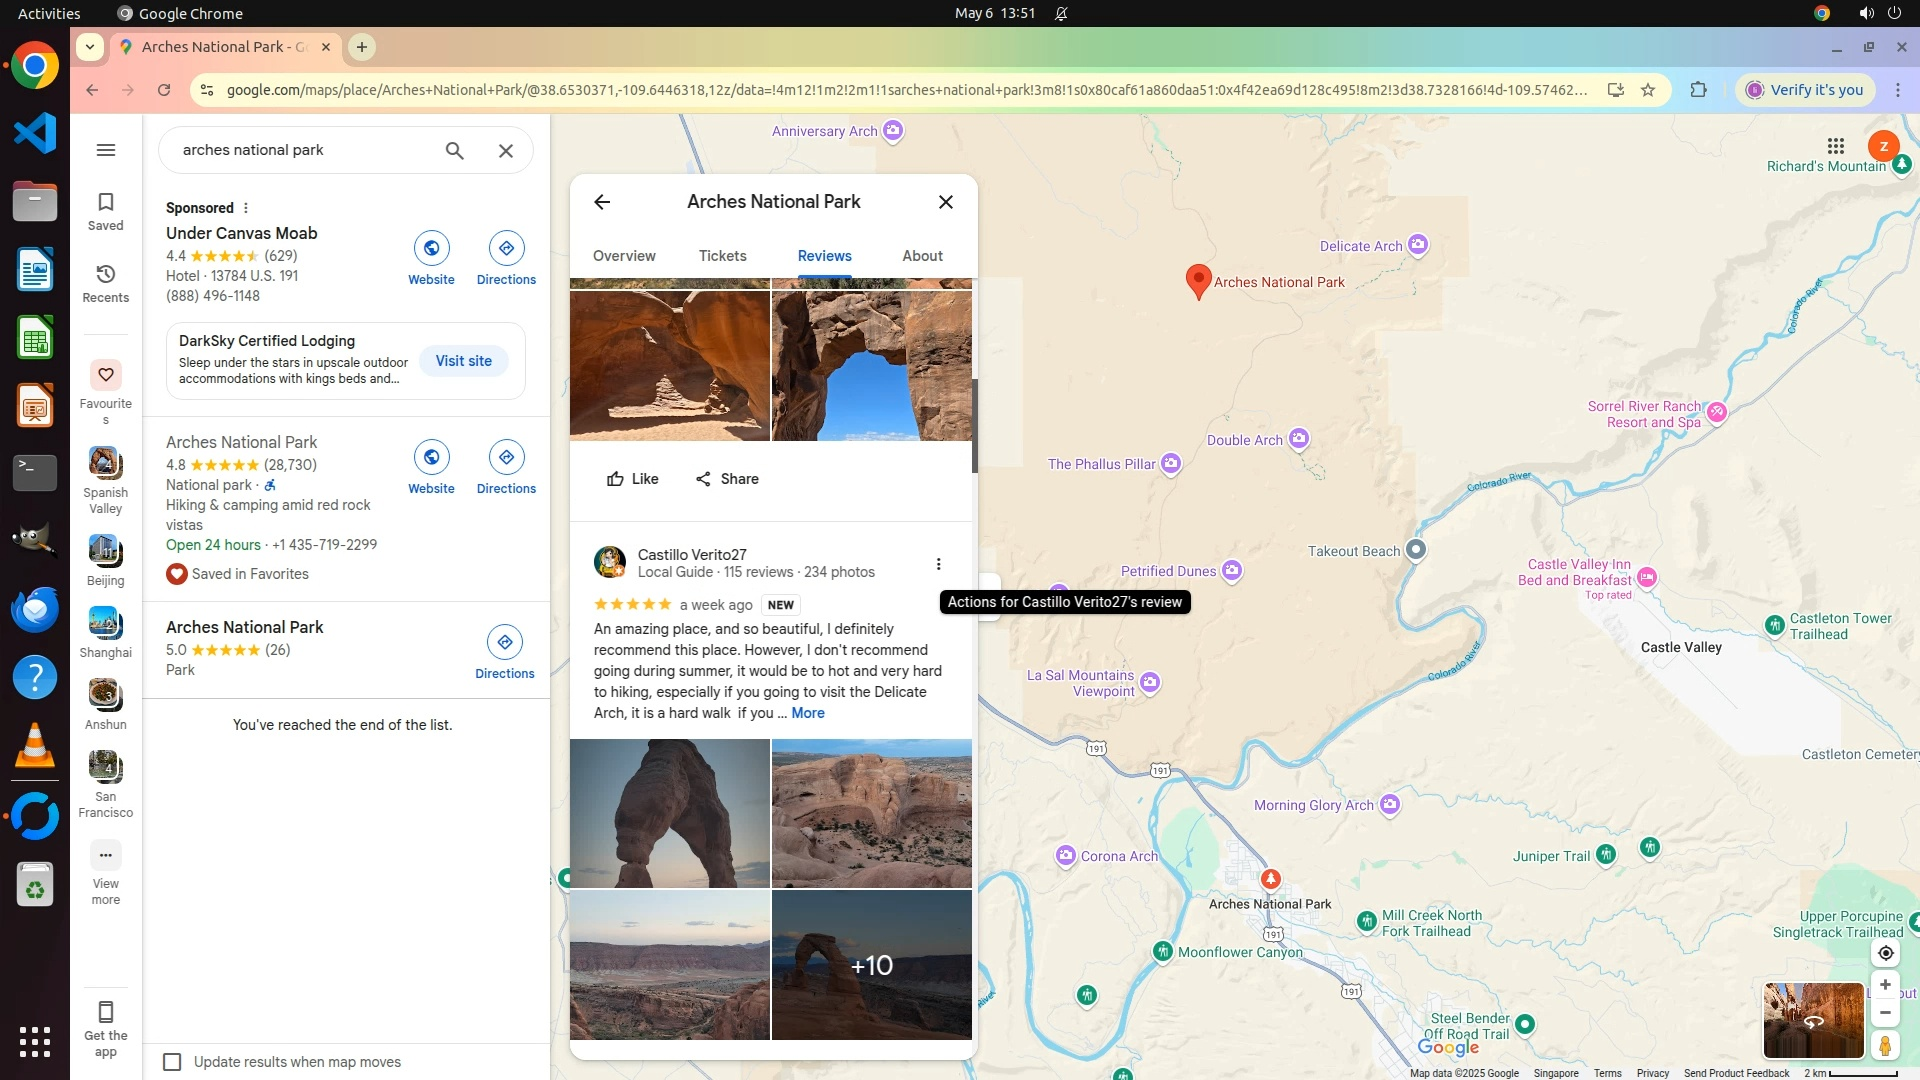The width and height of the screenshot is (1920, 1080).
Task: Open the Google apps grid icon
Action: (x=1835, y=146)
